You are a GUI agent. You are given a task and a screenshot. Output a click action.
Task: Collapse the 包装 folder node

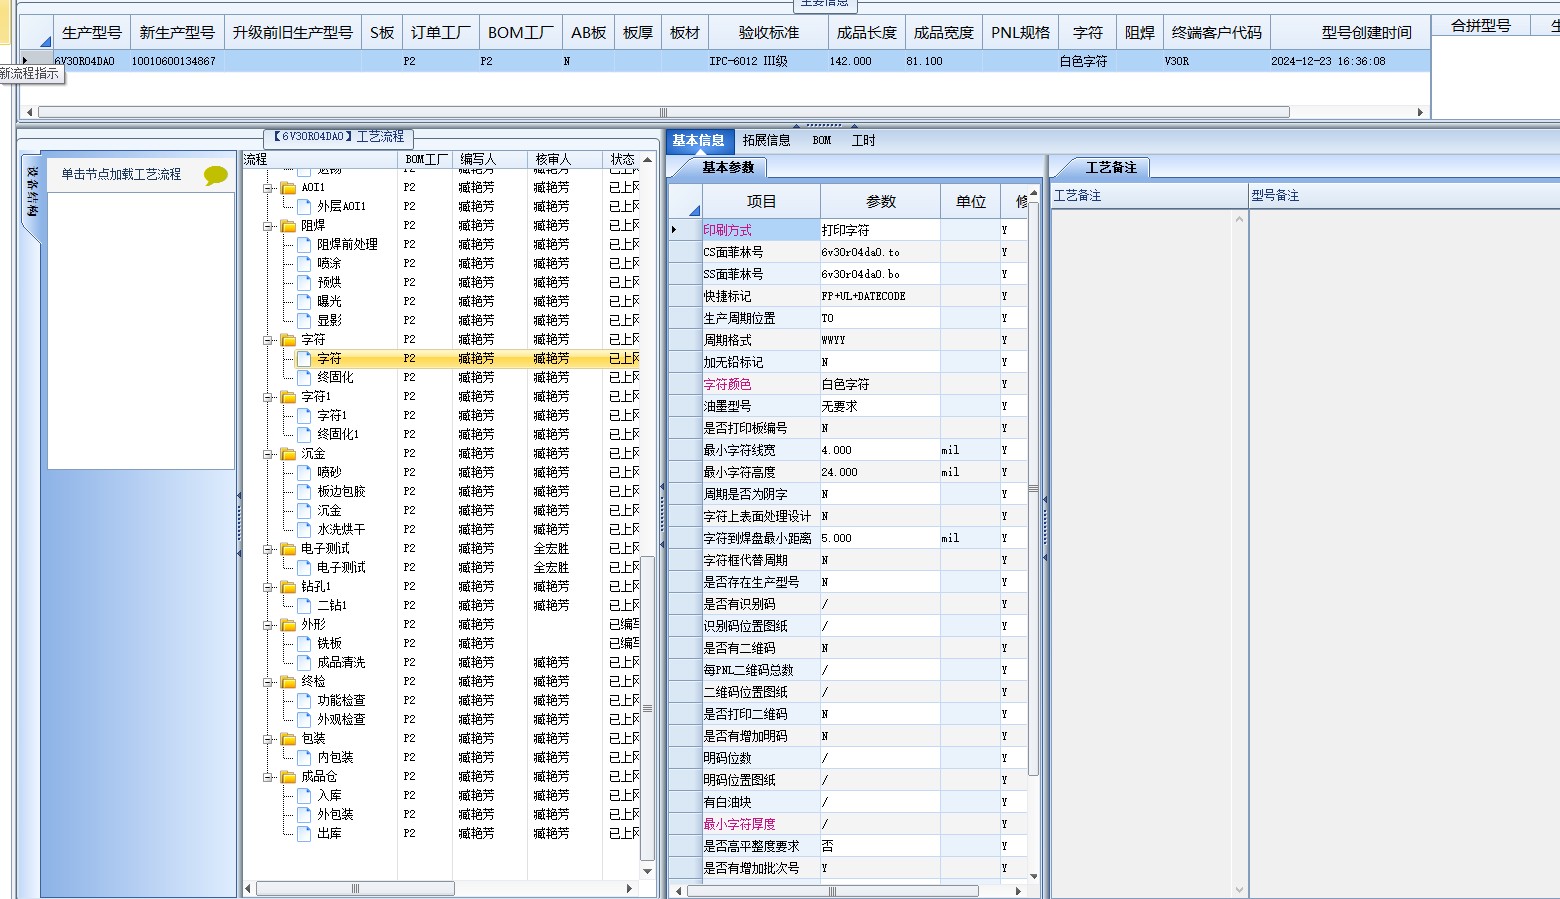pyautogui.click(x=268, y=739)
